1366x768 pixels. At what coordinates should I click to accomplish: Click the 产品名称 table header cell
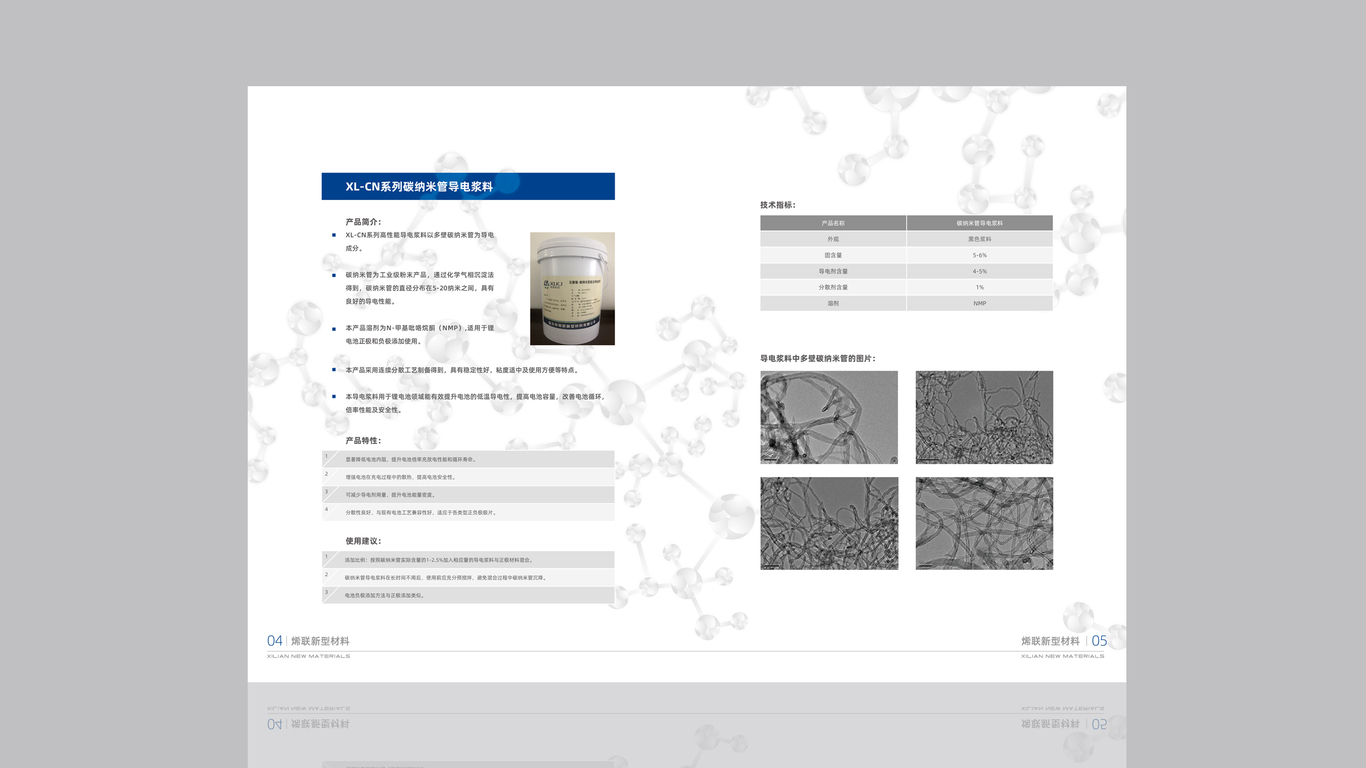click(x=833, y=223)
